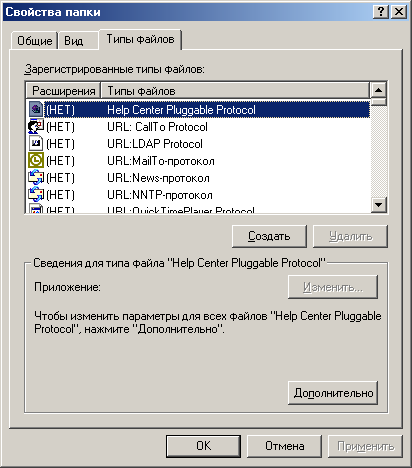Click the CallTo Protocol row icon
The image size is (412, 468).
click(36, 127)
